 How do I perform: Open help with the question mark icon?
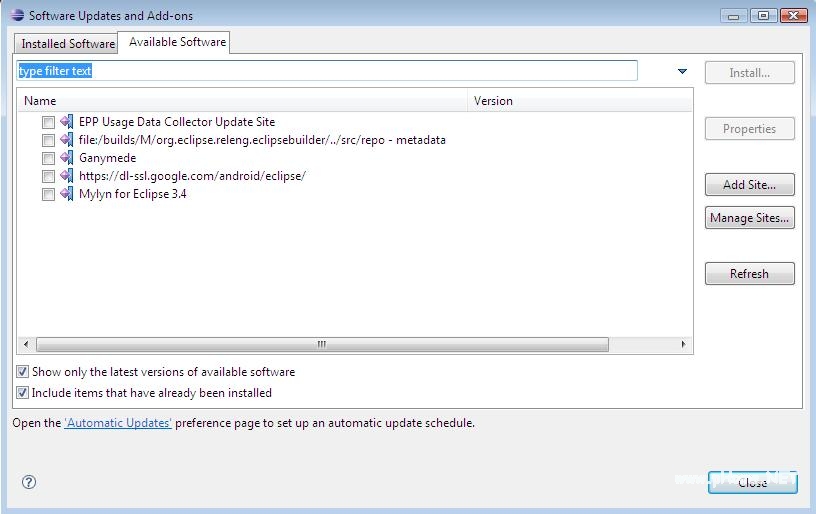[29, 482]
